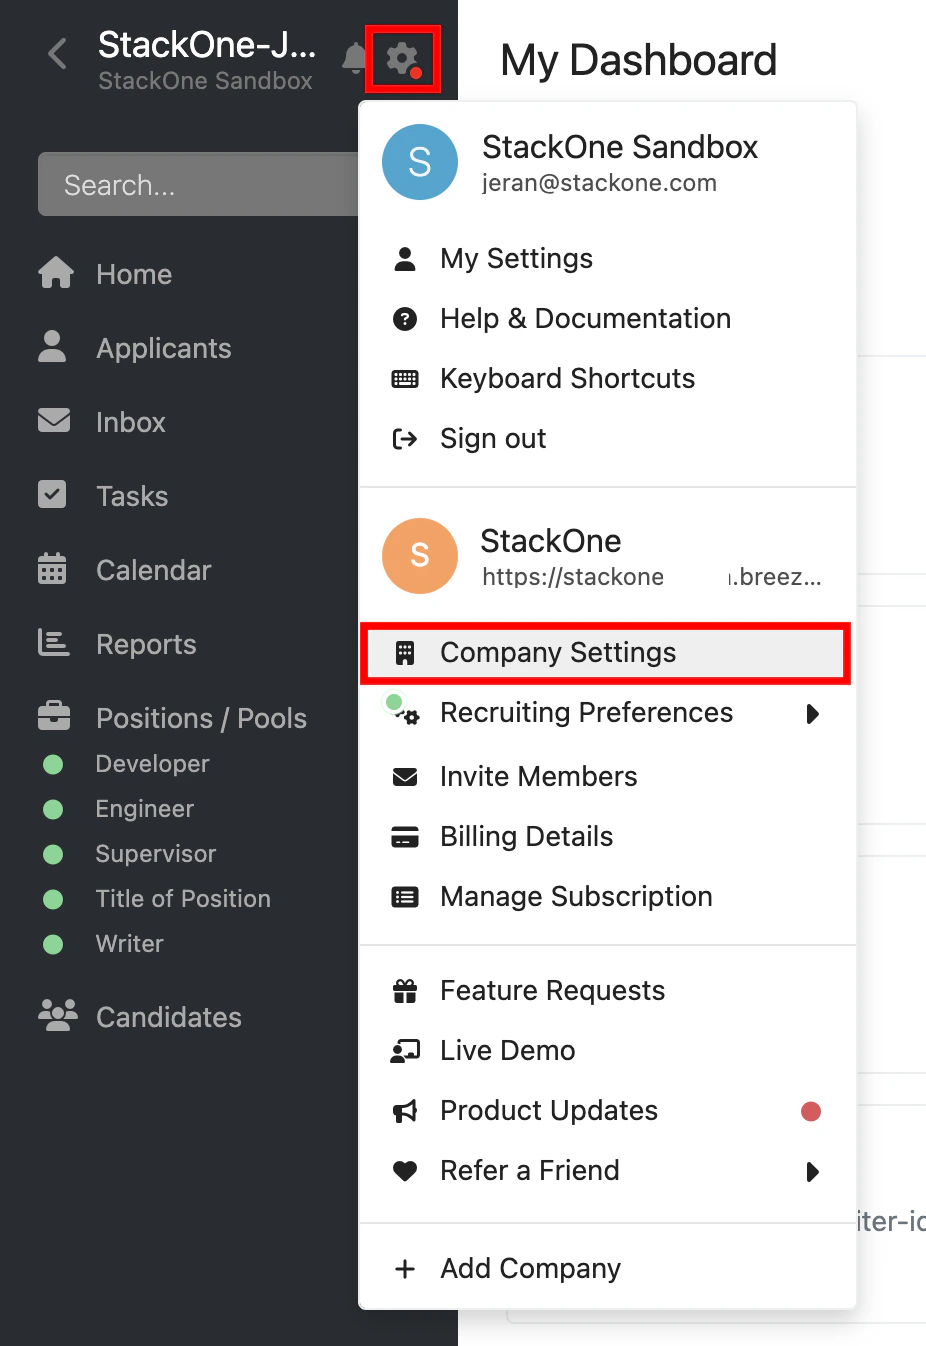Screen dimensions: 926x1346
Task: Select the Inbox envelope icon
Action: [x=52, y=421]
